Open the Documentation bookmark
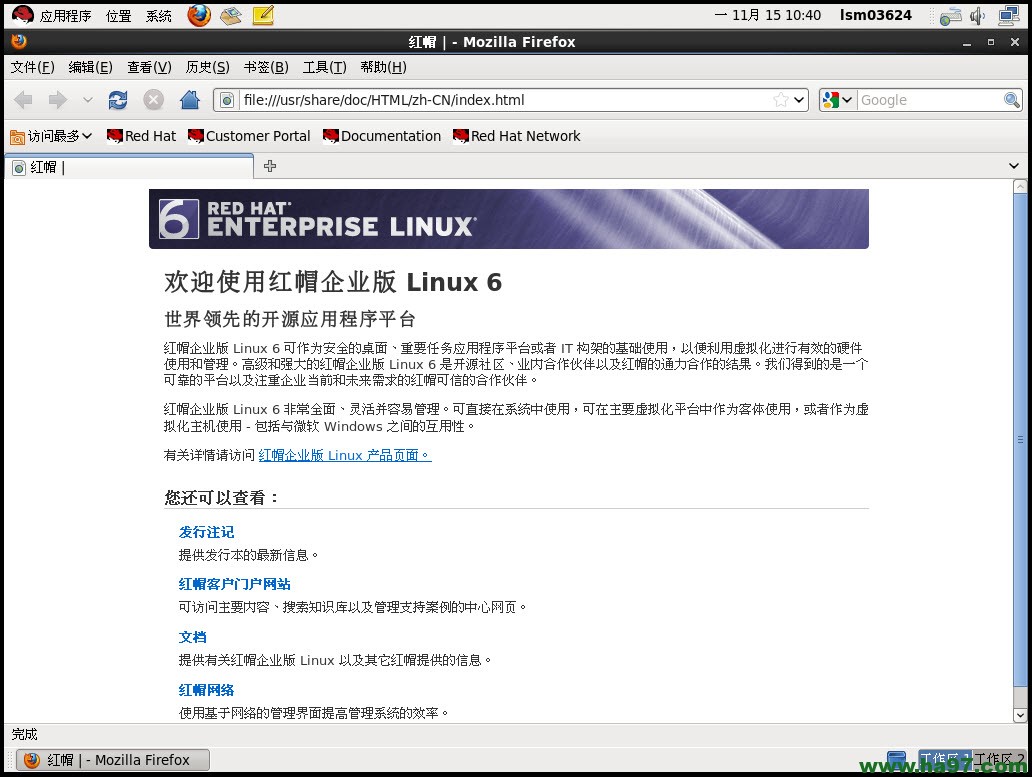1032x777 pixels. [382, 136]
